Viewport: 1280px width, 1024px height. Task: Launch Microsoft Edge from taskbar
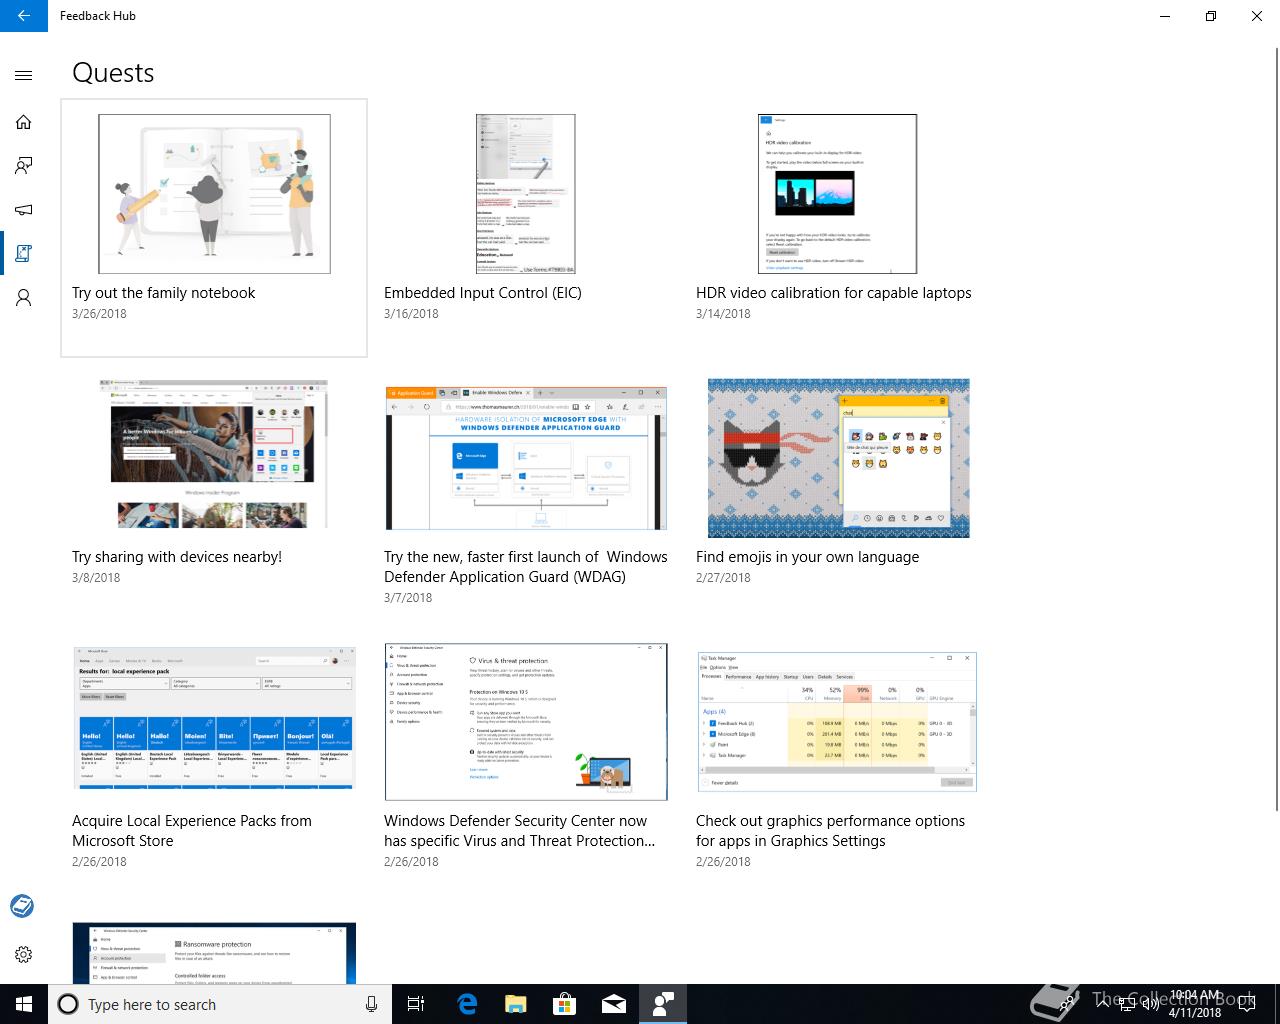click(x=467, y=1004)
